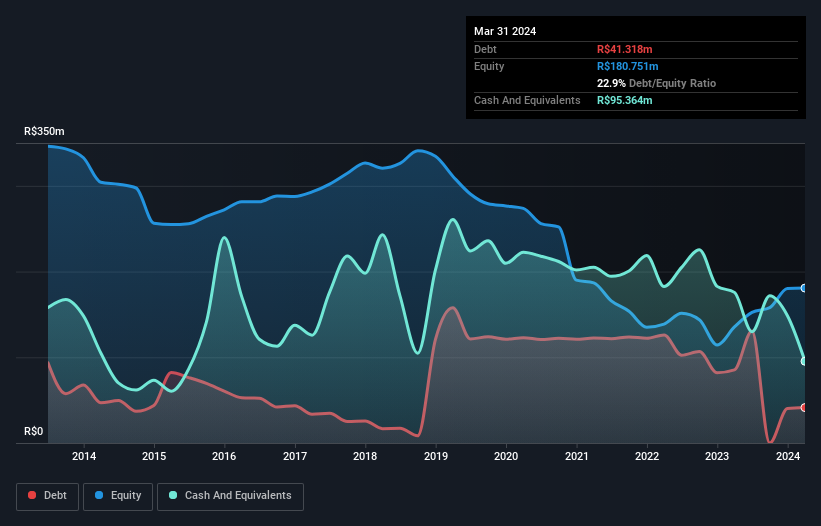Click the R$0 y-axis label
Screen dimensions: 821x526
[x=34, y=432]
